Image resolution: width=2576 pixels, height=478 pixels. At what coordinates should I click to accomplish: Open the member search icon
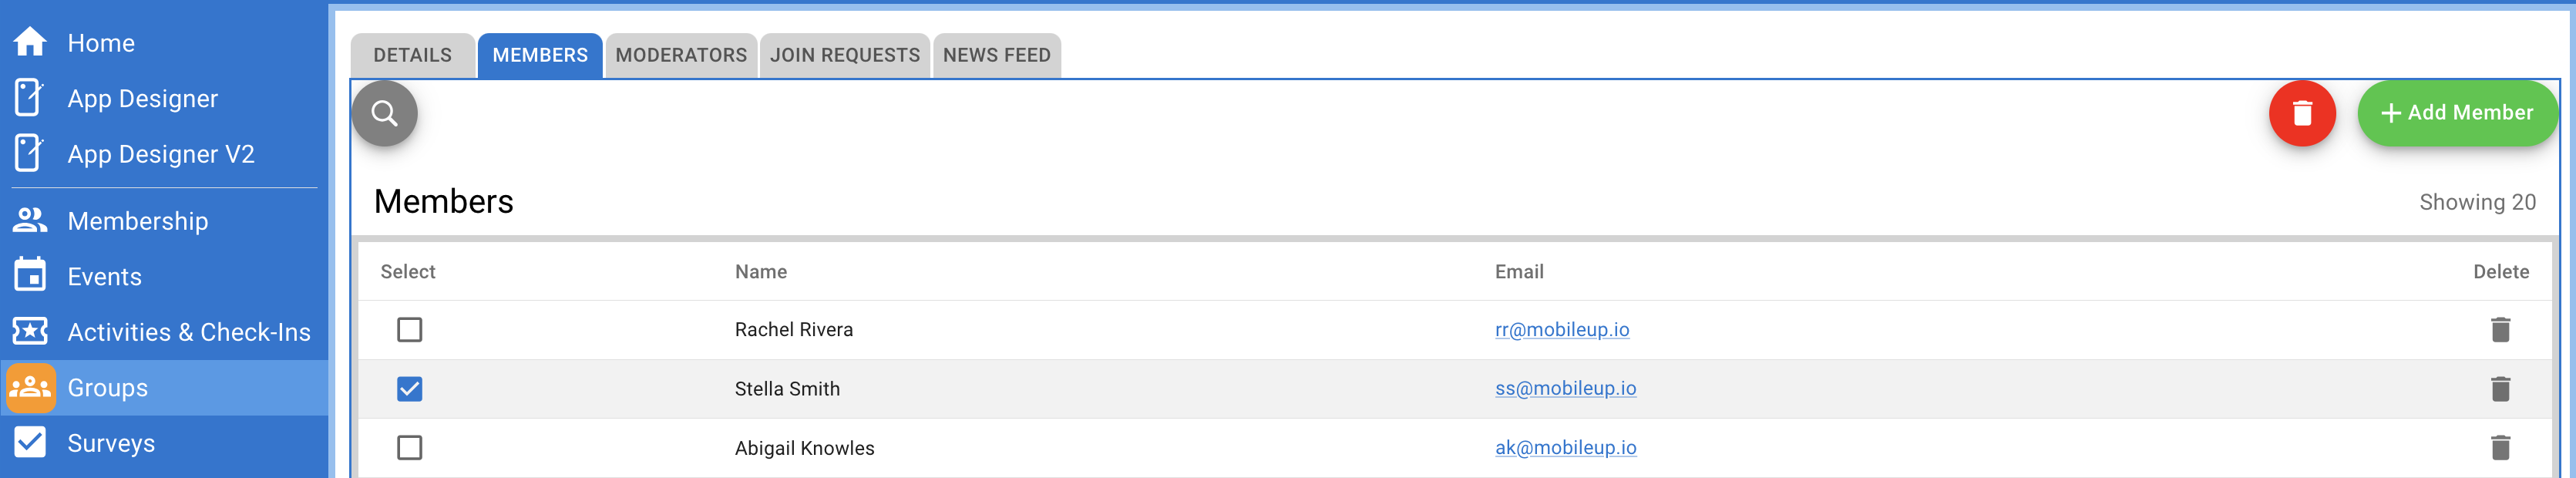click(x=384, y=113)
